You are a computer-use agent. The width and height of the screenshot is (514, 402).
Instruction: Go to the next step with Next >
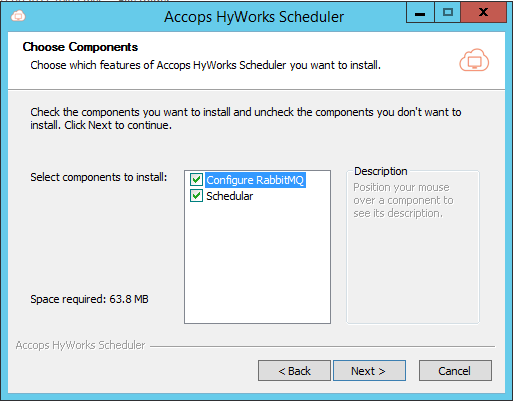coord(369,370)
